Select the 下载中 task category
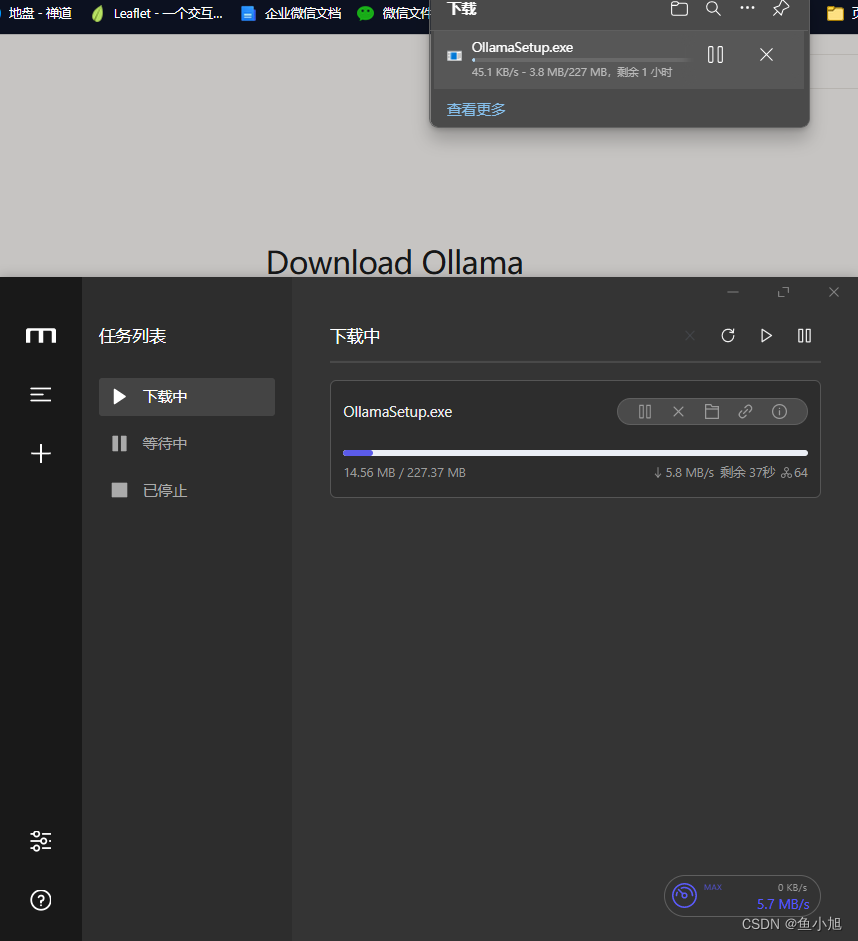 (x=187, y=397)
